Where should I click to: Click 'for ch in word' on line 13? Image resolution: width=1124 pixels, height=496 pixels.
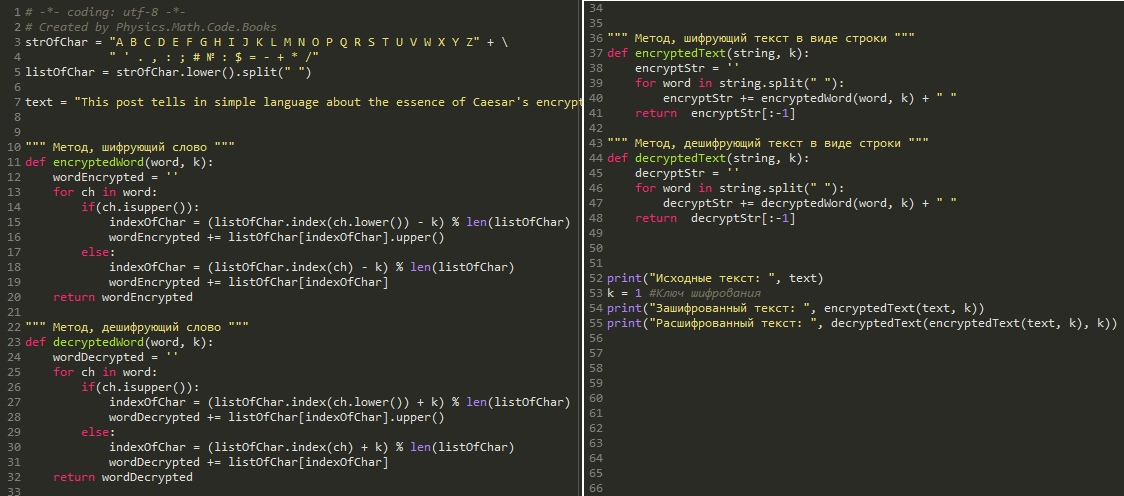pos(105,192)
